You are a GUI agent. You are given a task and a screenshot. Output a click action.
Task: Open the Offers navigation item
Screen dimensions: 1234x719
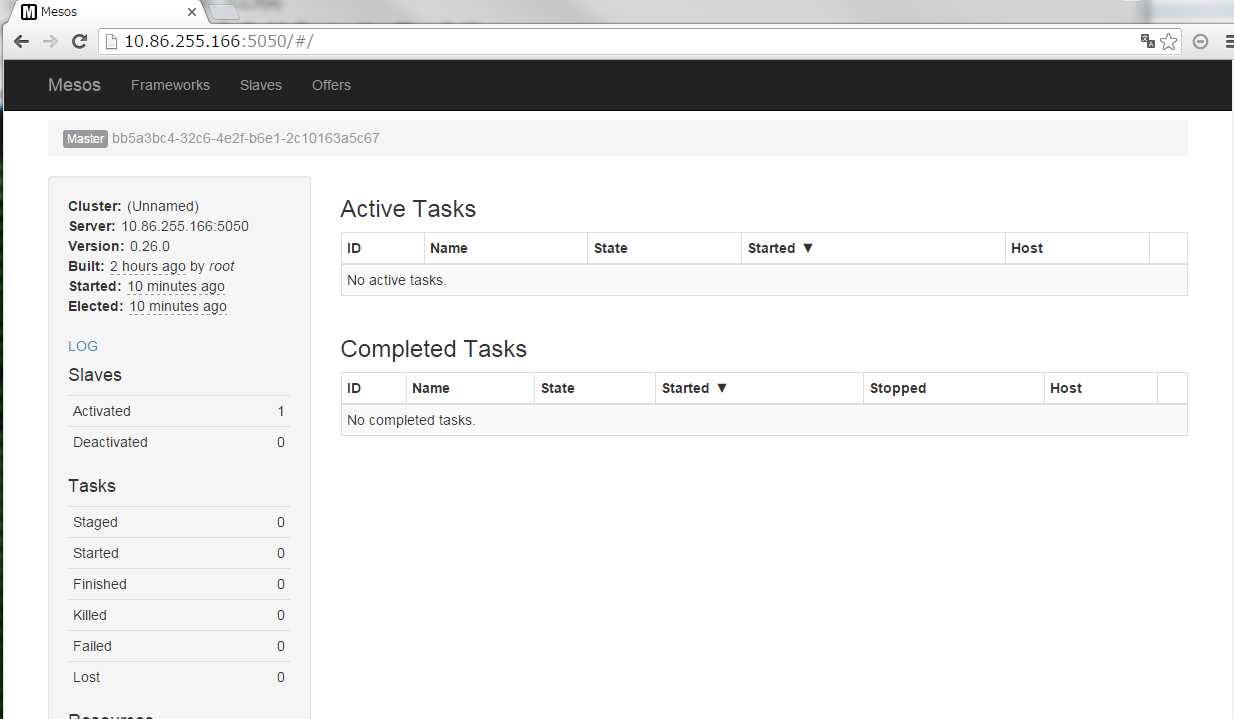click(331, 85)
